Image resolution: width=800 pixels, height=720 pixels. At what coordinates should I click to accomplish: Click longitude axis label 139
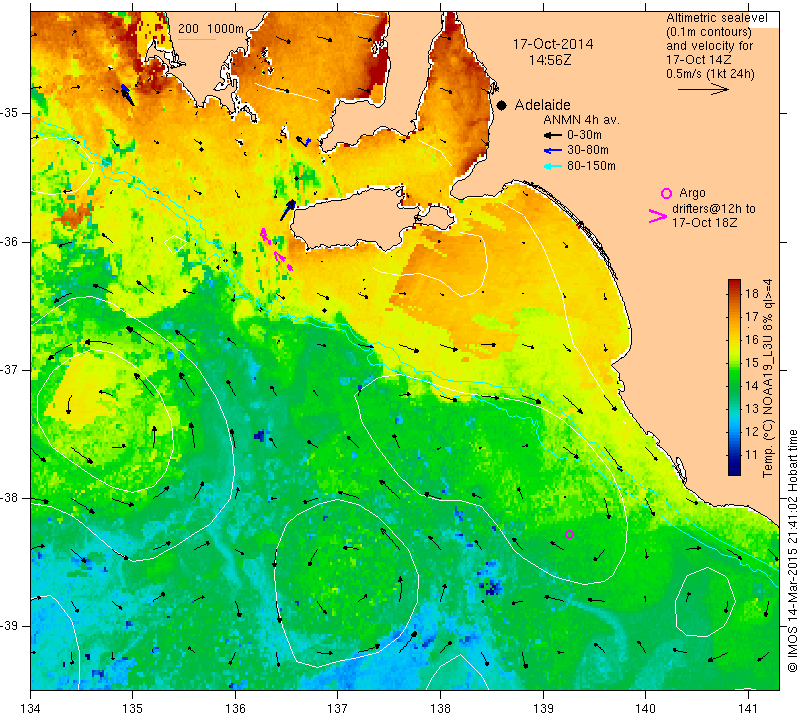pos(543,708)
